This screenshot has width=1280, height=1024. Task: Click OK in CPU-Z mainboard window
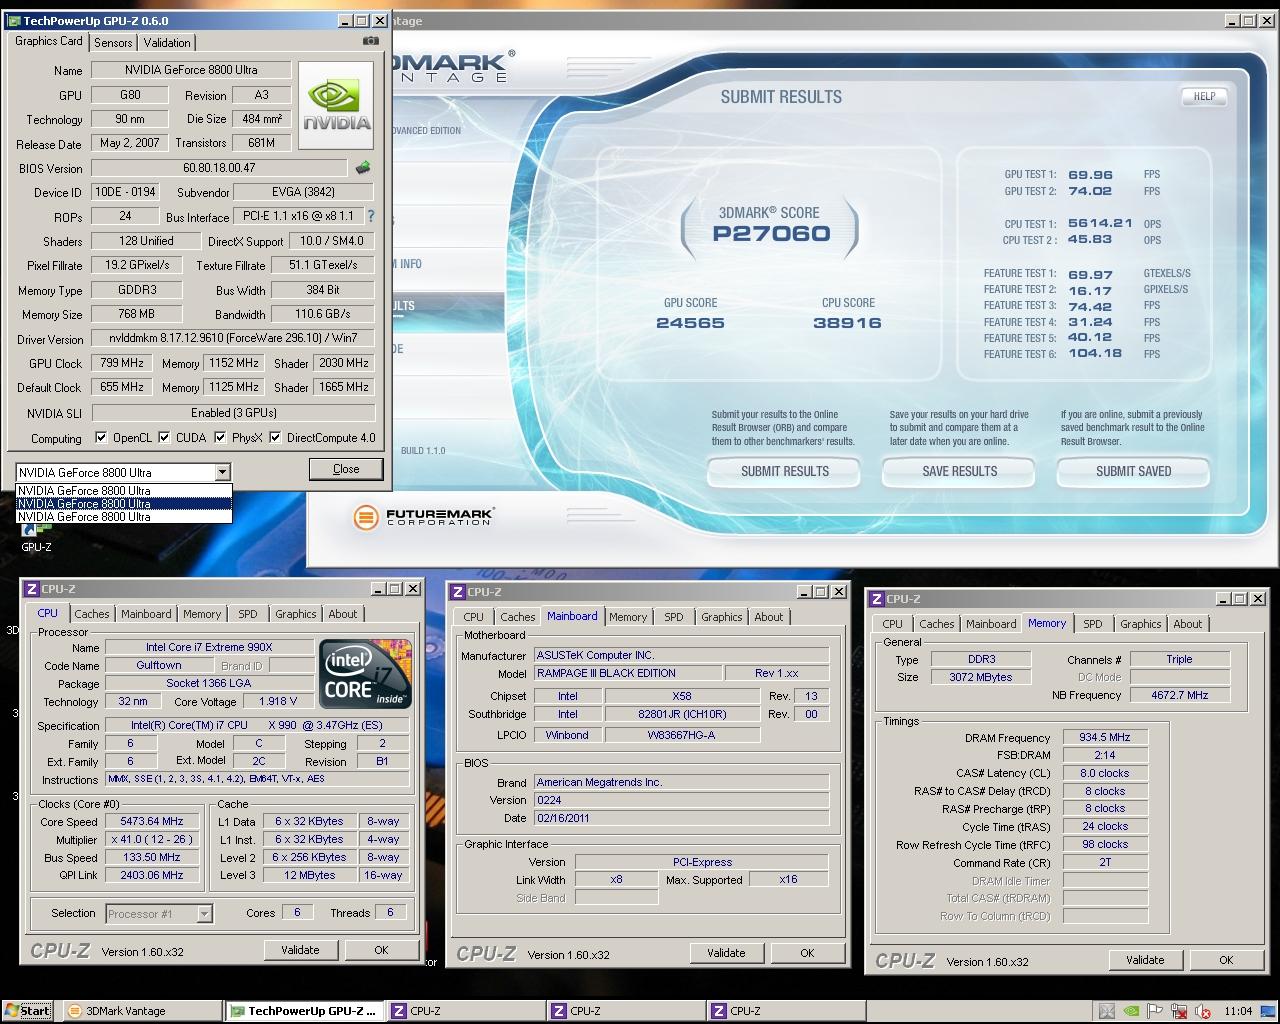[x=807, y=953]
